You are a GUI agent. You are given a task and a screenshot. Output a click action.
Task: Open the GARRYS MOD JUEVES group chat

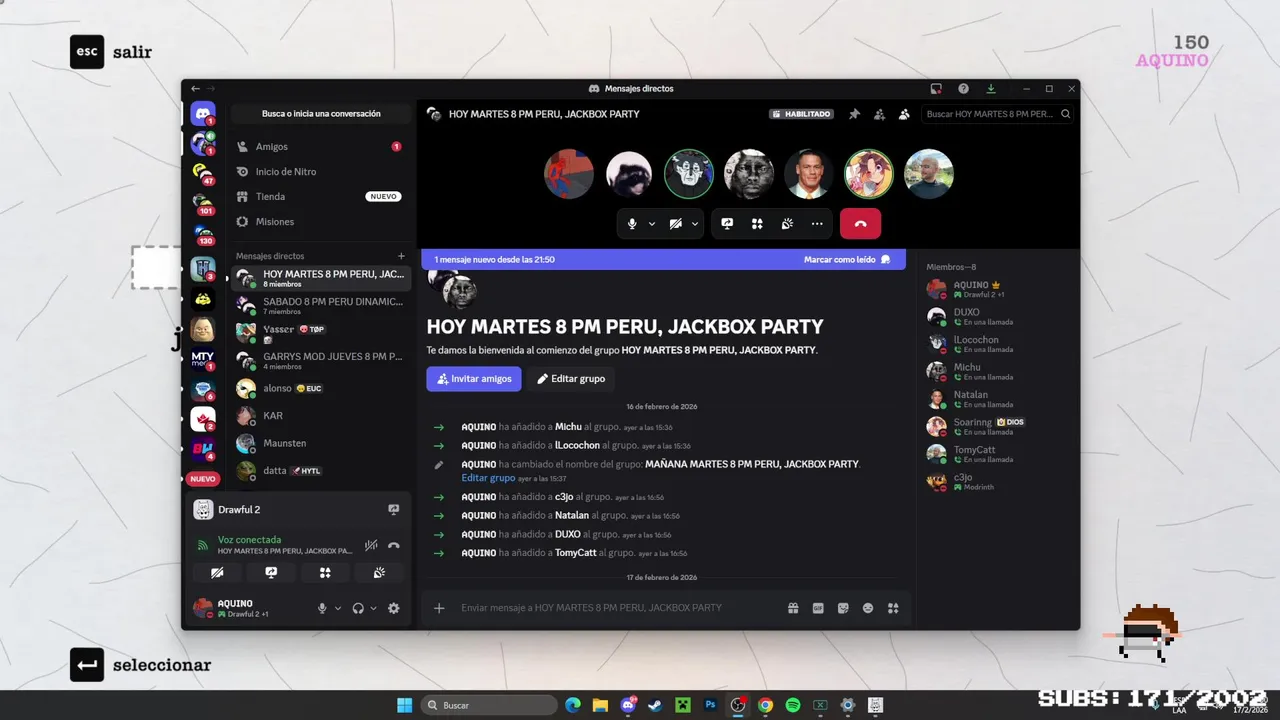(320, 361)
